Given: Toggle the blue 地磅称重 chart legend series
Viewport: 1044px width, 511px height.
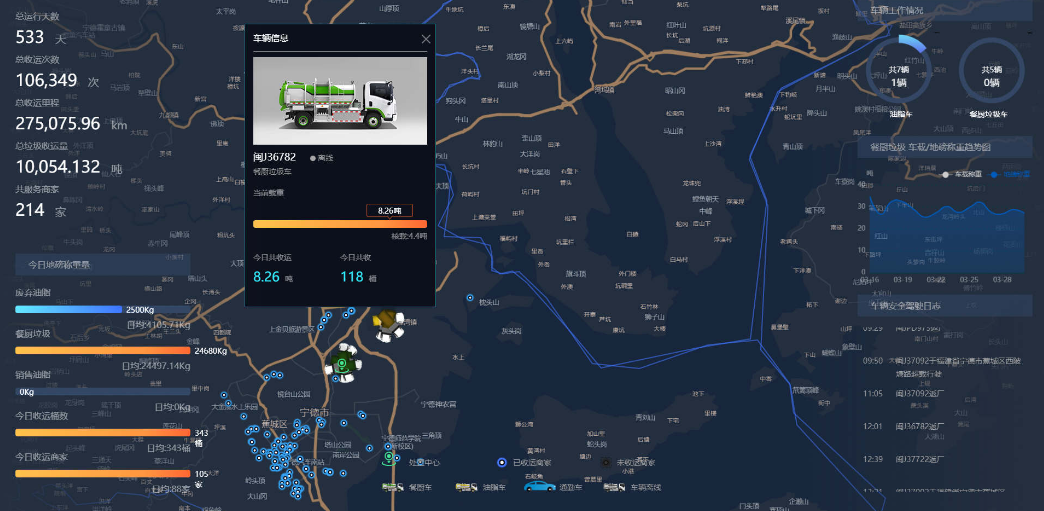Looking at the screenshot, I should click(1010, 175).
